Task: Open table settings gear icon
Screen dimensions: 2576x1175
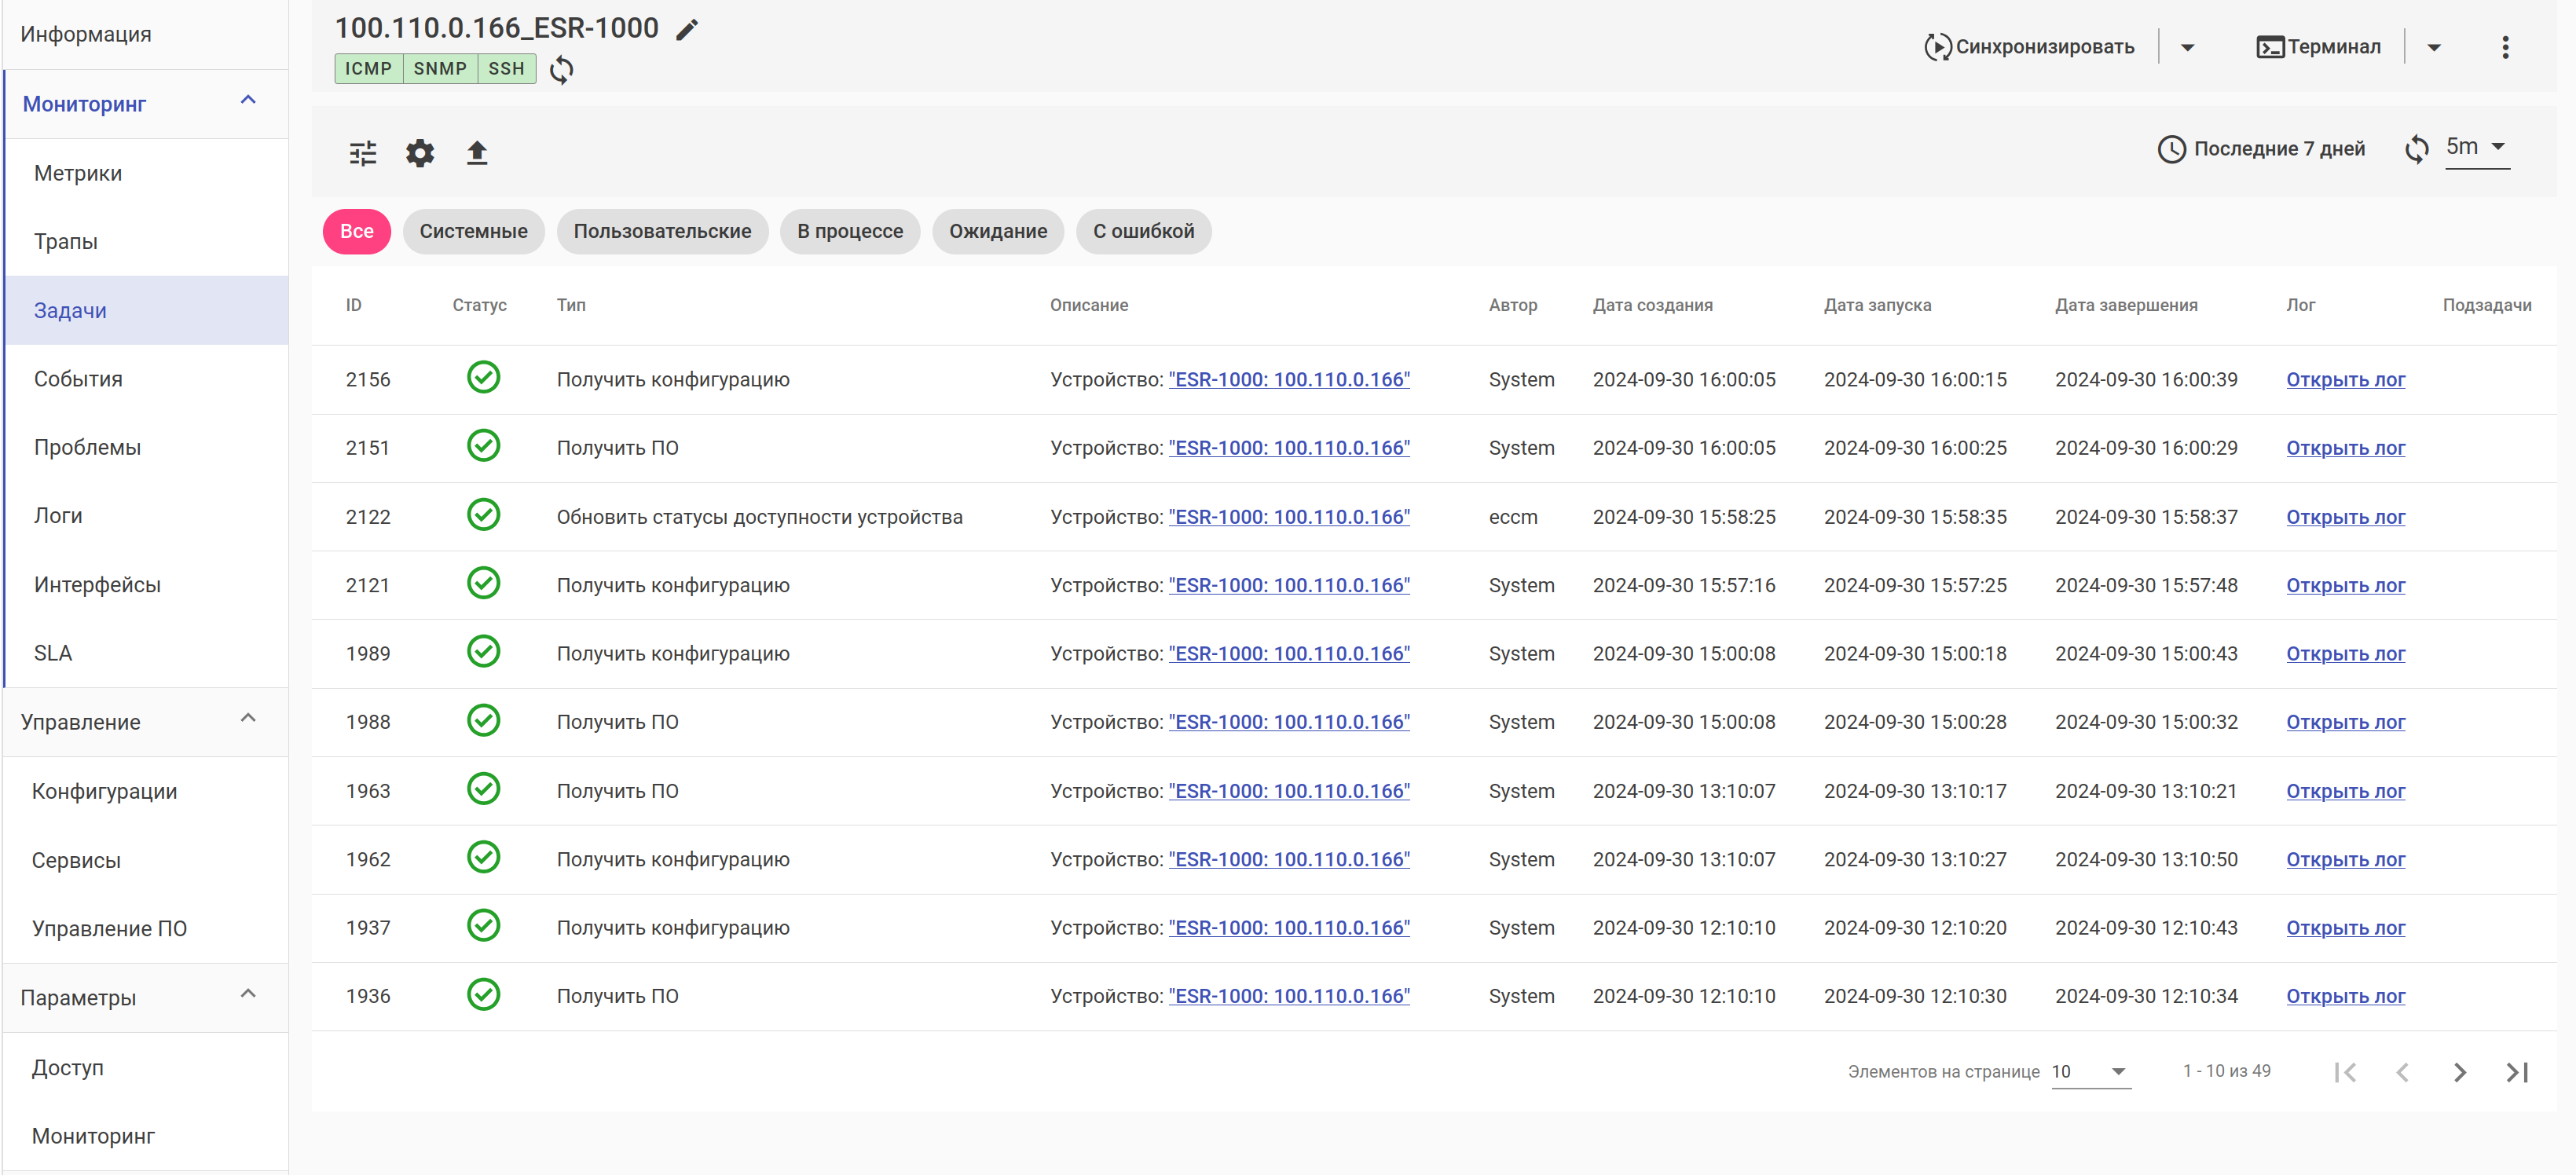Action: pyautogui.click(x=420, y=153)
